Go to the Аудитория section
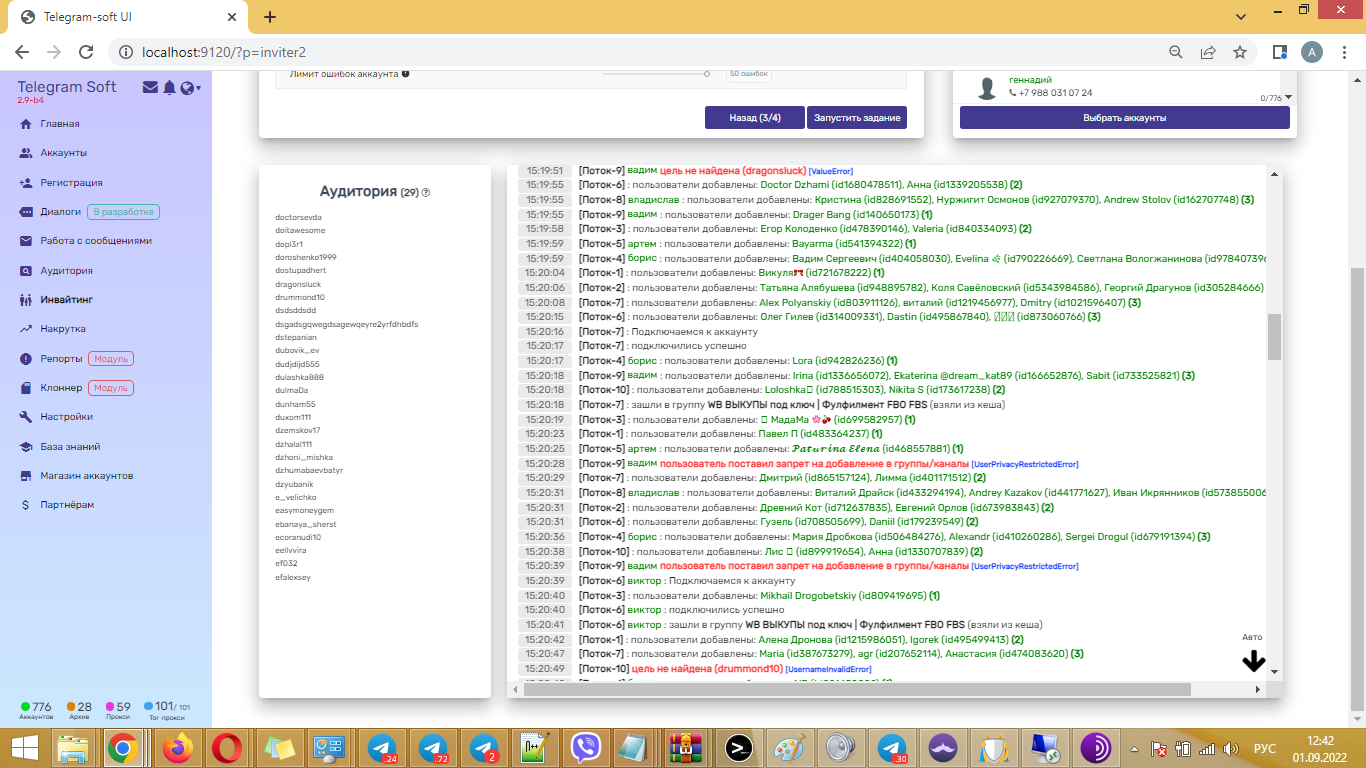This screenshot has height=768, width=1366. tap(66, 271)
